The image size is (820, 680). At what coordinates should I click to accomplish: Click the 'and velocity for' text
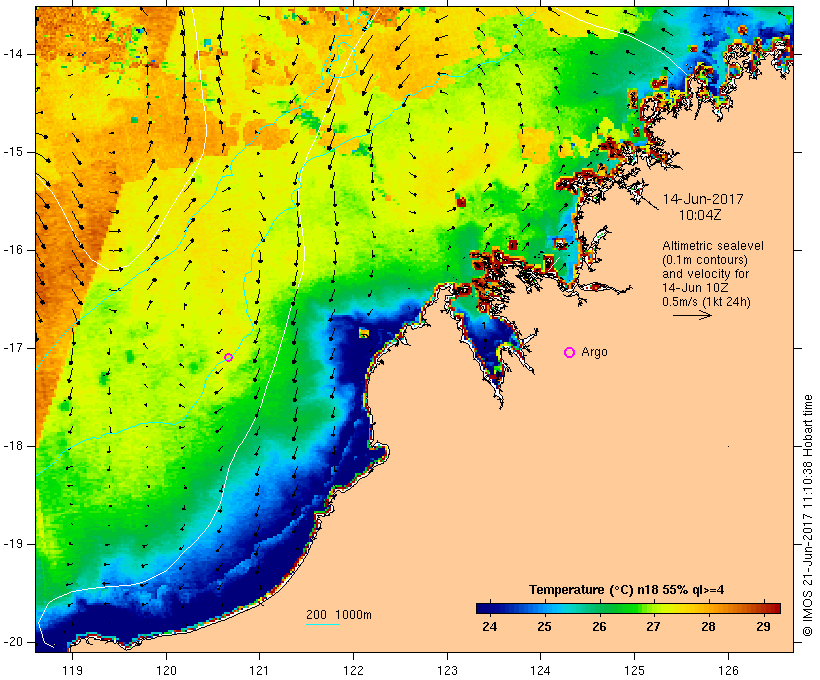pyautogui.click(x=705, y=274)
